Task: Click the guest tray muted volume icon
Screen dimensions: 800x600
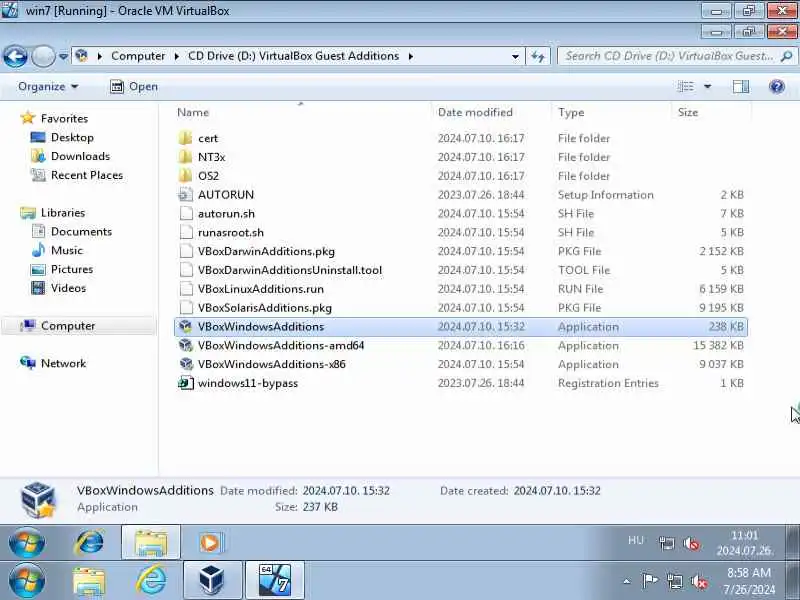Action: (x=692, y=544)
